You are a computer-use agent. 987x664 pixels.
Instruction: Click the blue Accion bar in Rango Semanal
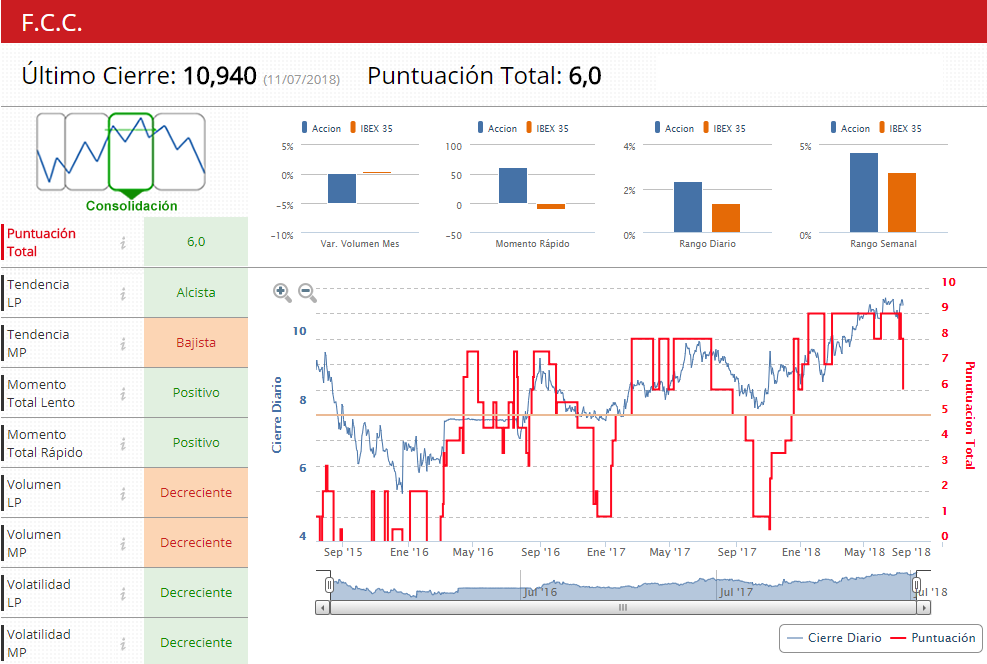click(864, 193)
